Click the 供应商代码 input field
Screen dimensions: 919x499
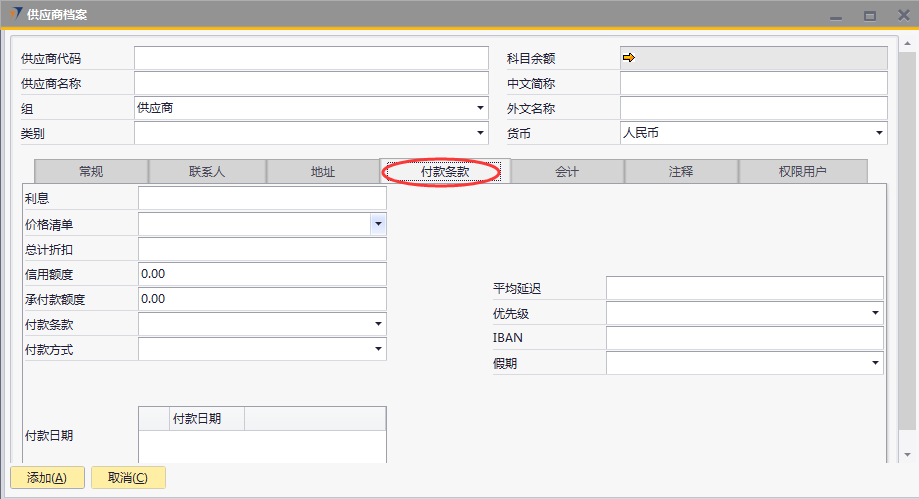pos(311,59)
